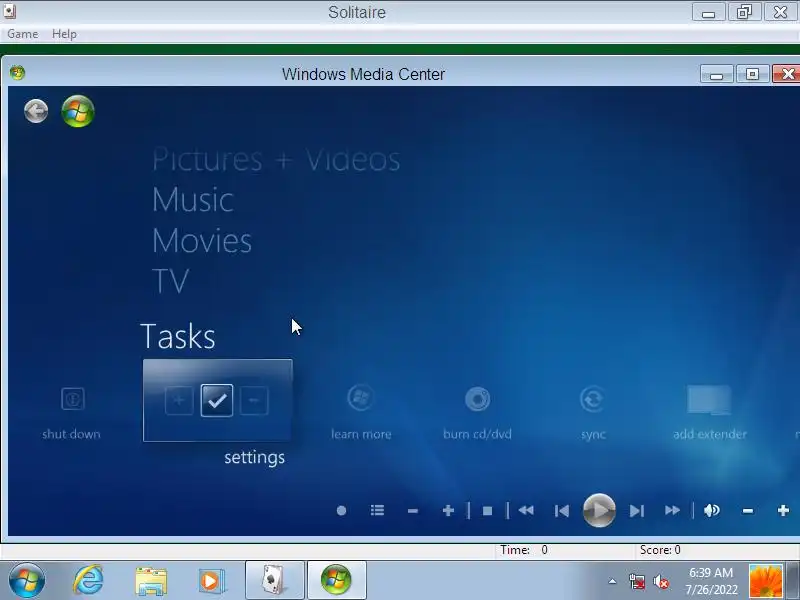Switch to Solitaire on the taskbar
The image size is (800, 600).
coord(275,580)
